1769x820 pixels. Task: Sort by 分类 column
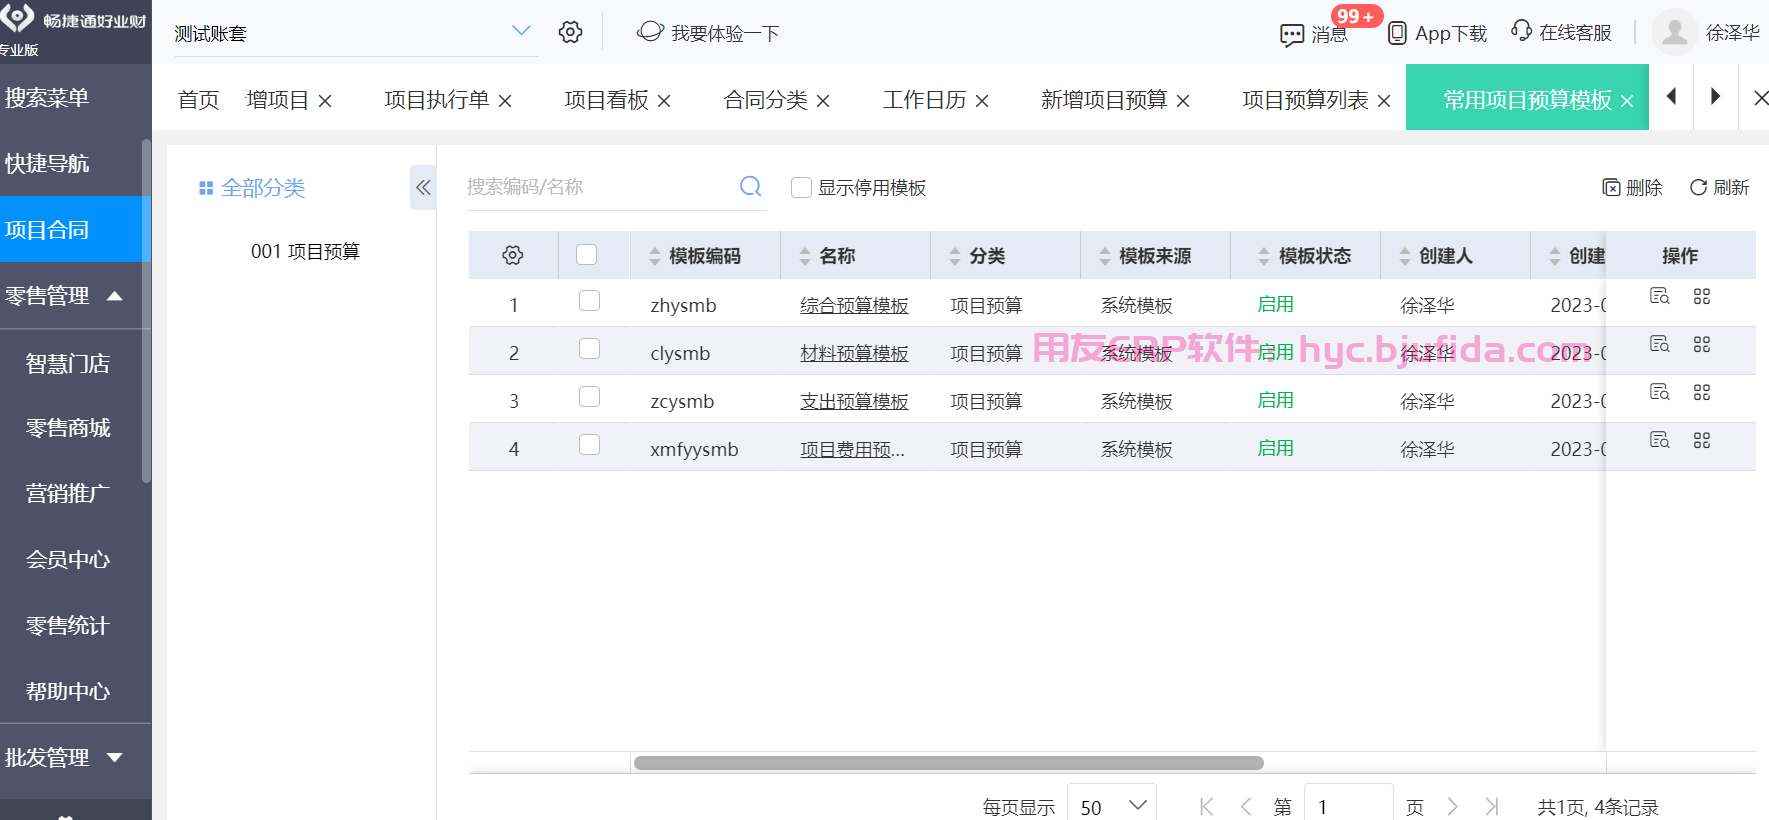coord(955,256)
